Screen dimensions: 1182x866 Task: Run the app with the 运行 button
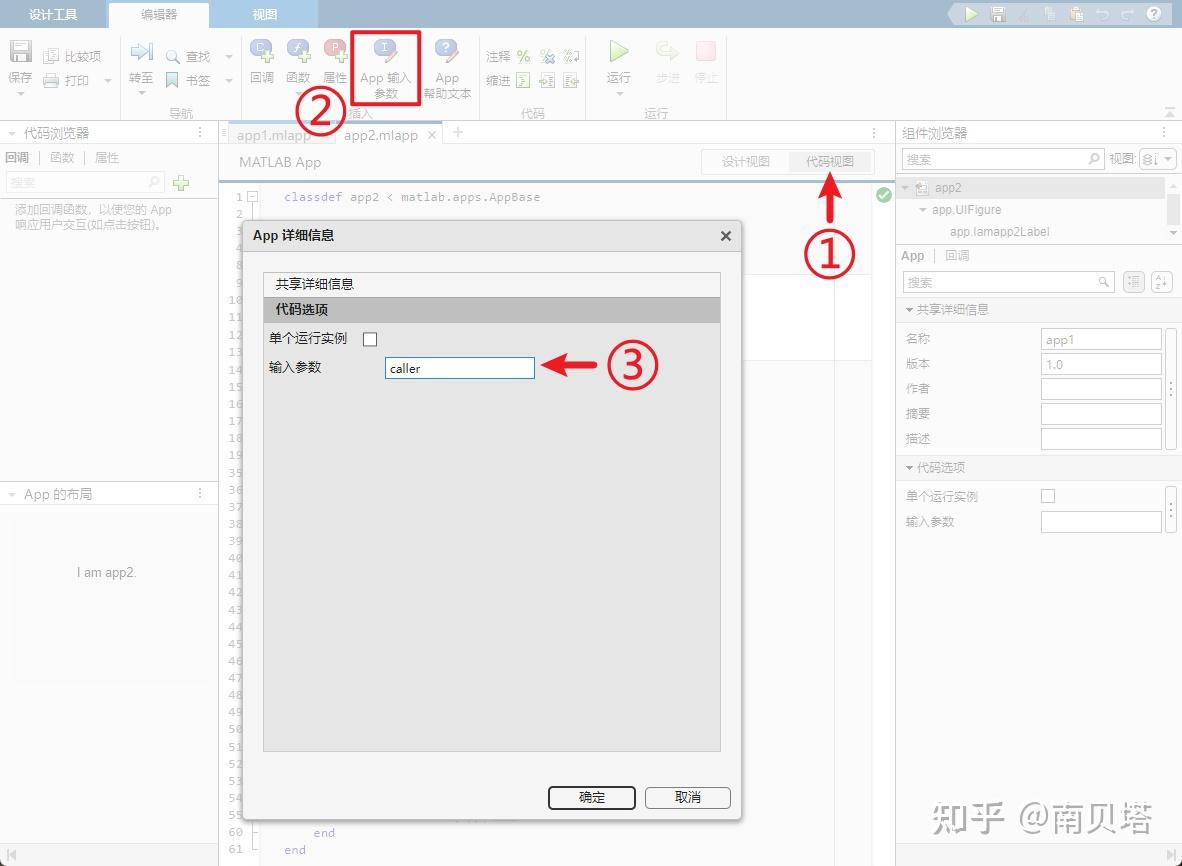pyautogui.click(x=618, y=60)
